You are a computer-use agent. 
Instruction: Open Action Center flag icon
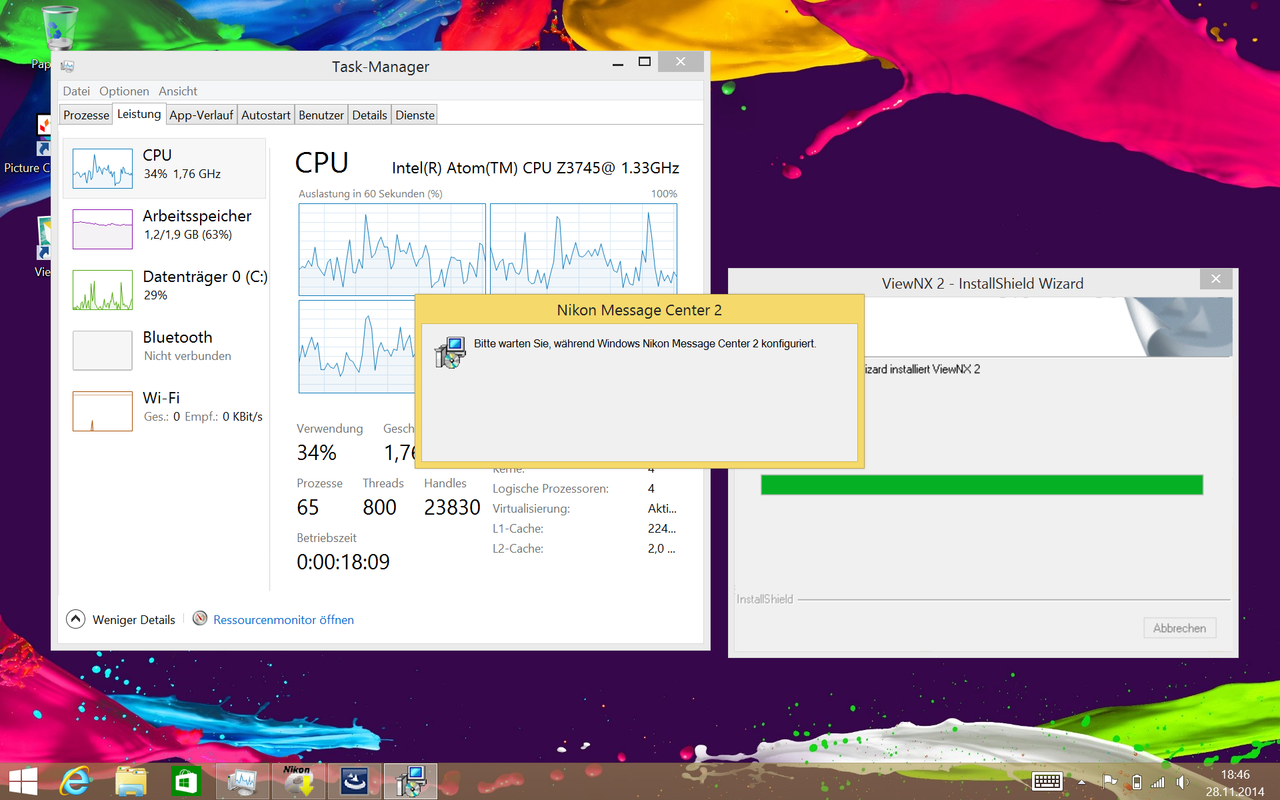(x=1110, y=781)
